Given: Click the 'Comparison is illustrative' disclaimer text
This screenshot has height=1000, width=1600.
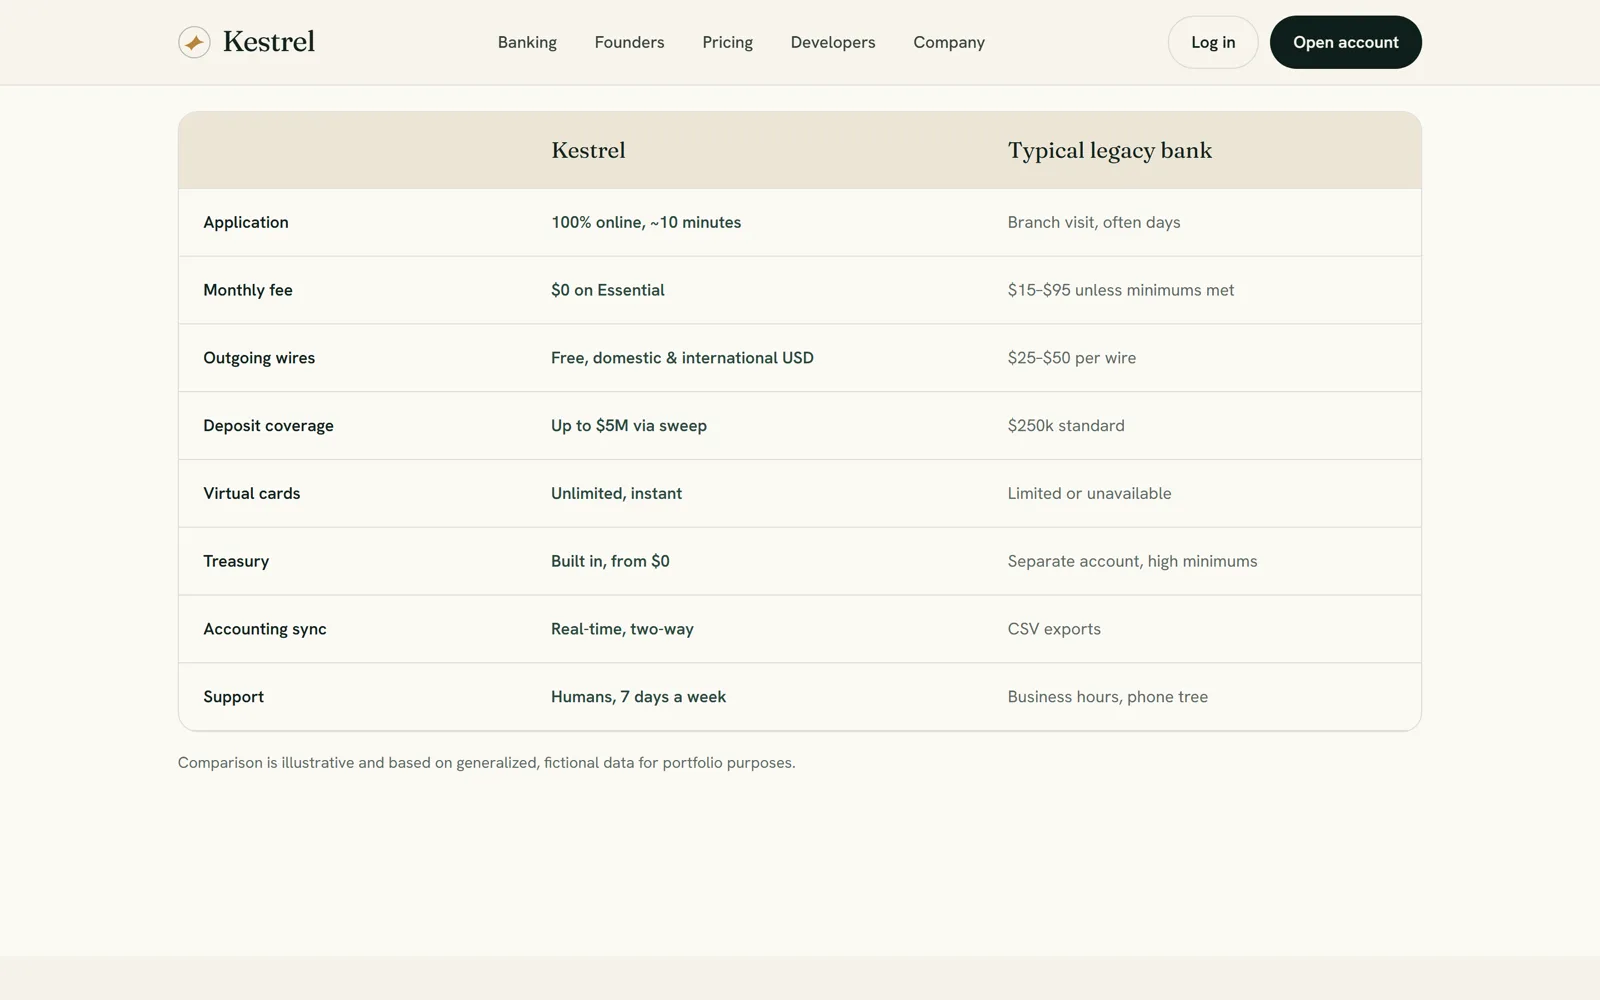Looking at the screenshot, I should tap(486, 763).
